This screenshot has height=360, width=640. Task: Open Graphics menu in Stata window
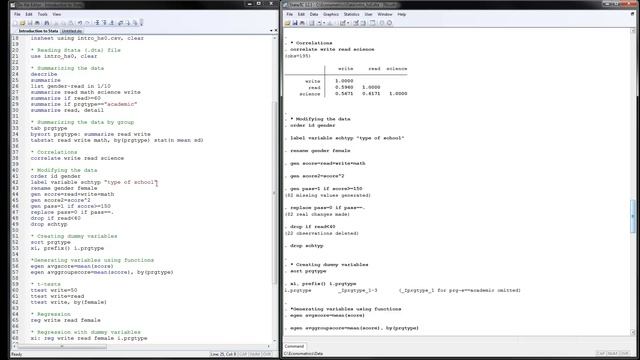tap(331, 14)
